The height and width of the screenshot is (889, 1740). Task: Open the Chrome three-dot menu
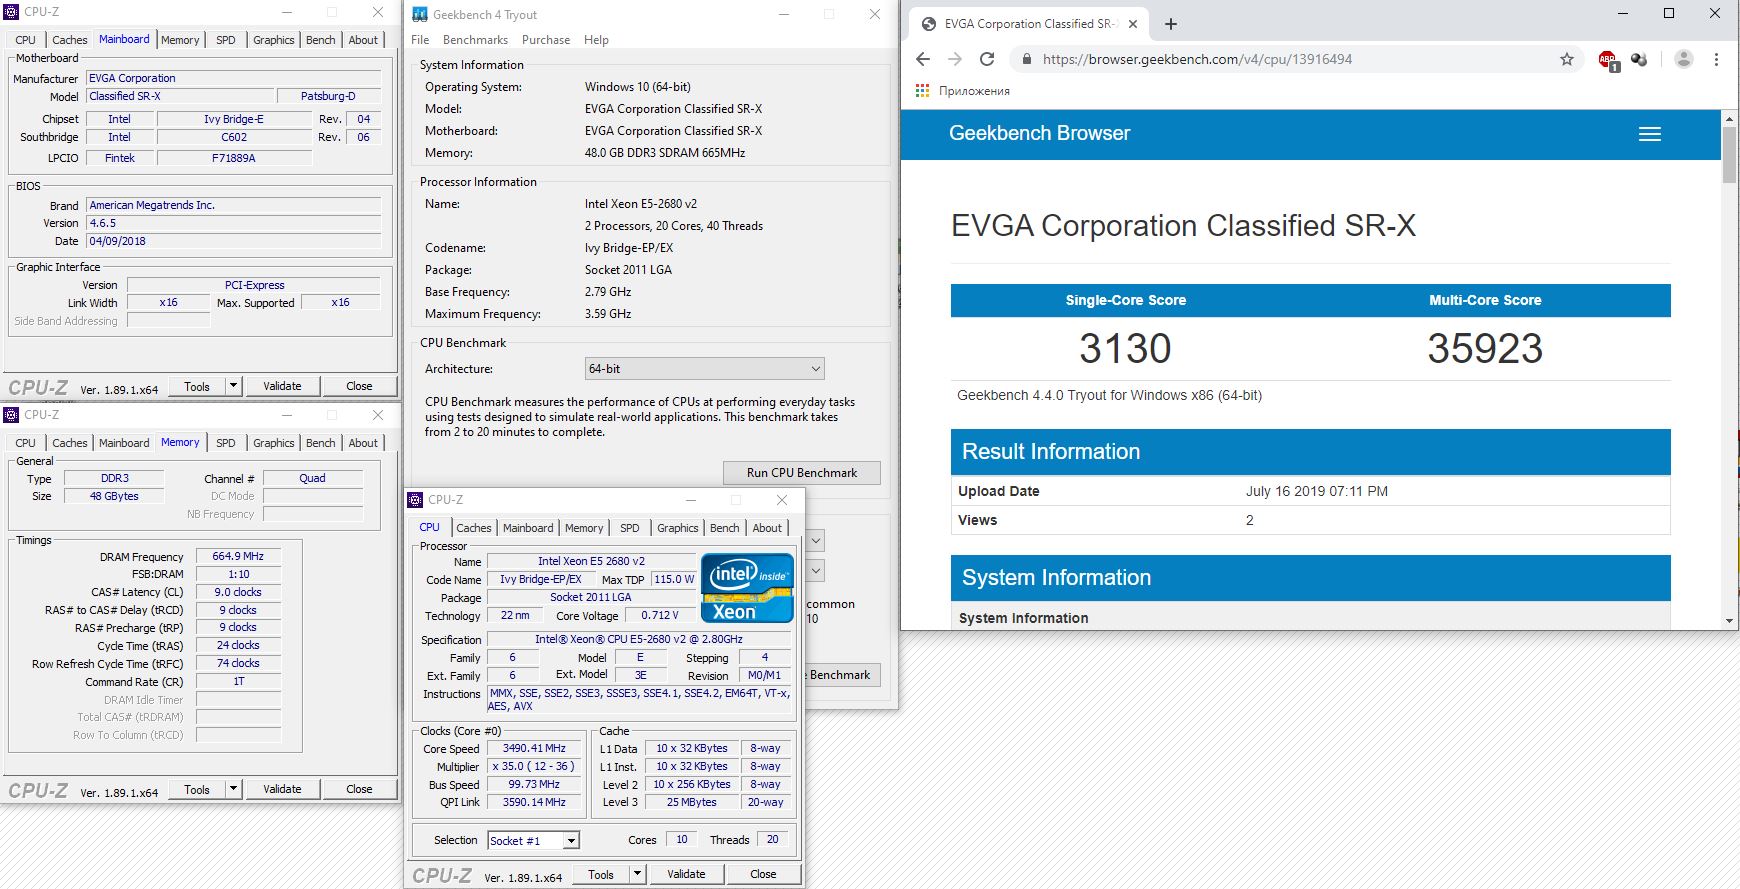coord(1716,59)
